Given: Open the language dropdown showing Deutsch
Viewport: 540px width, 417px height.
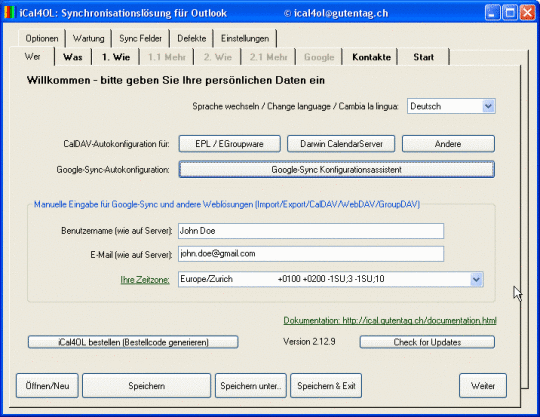Looking at the screenshot, I should 451,106.
